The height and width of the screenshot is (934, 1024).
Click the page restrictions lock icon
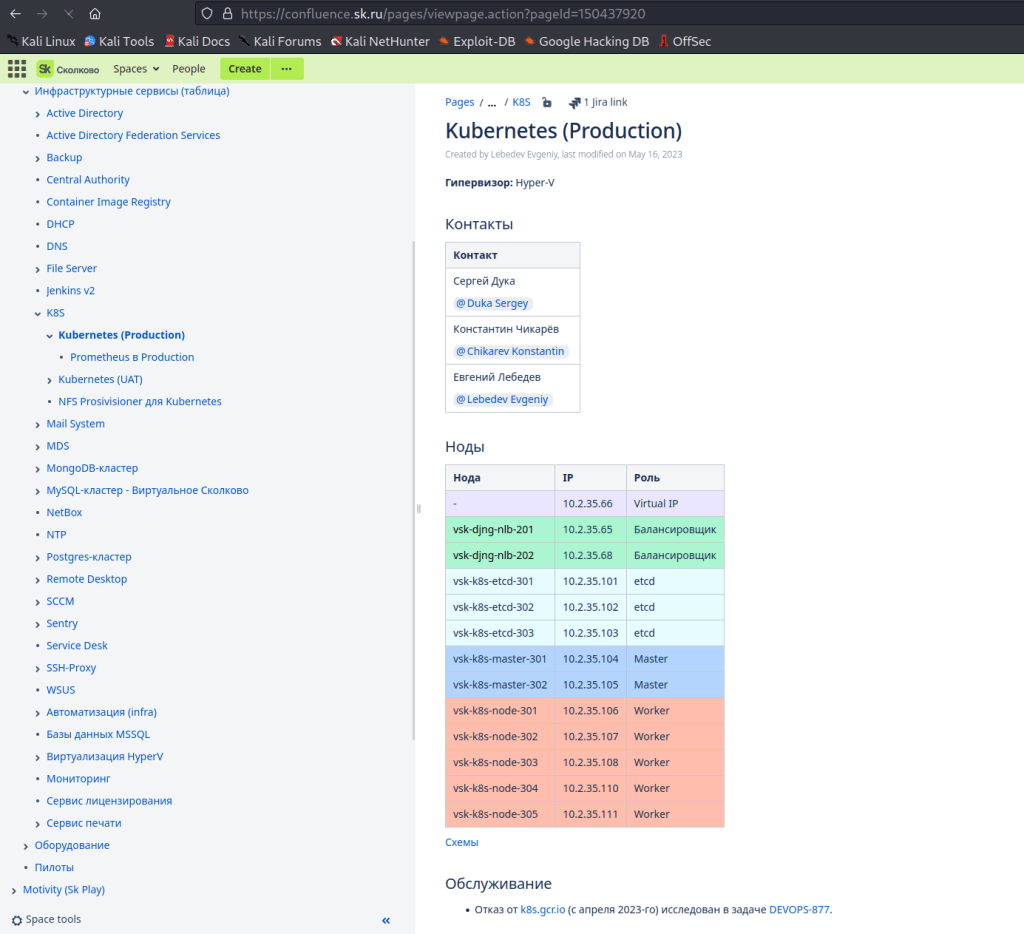(547, 102)
